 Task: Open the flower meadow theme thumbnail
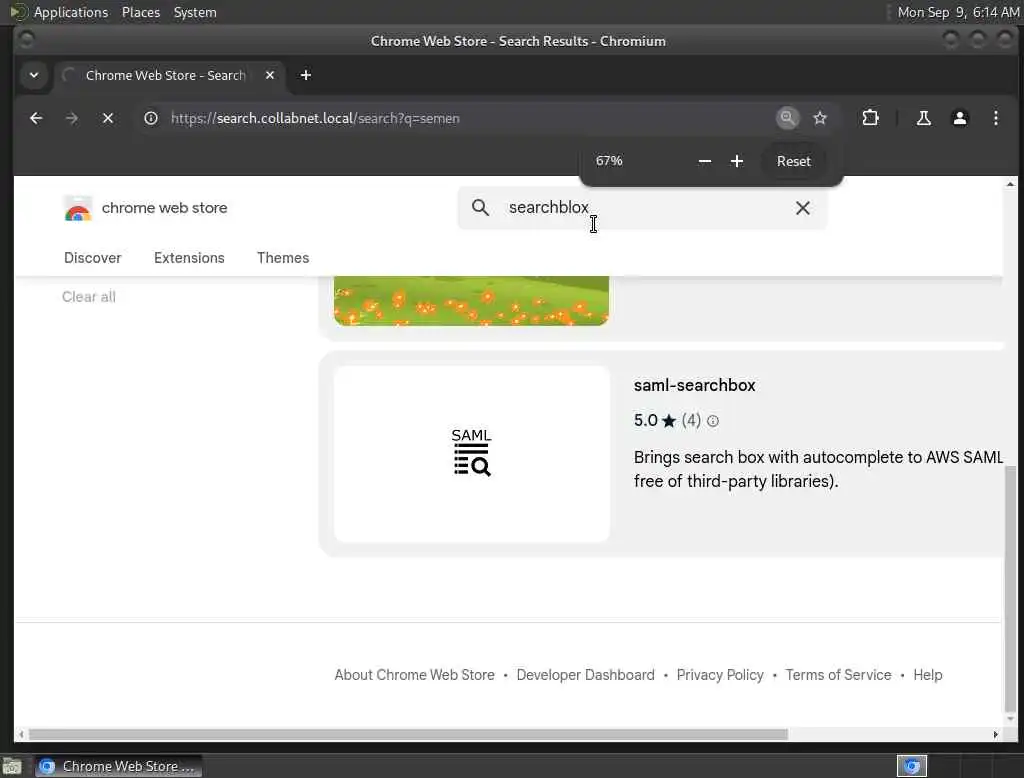pos(471,300)
